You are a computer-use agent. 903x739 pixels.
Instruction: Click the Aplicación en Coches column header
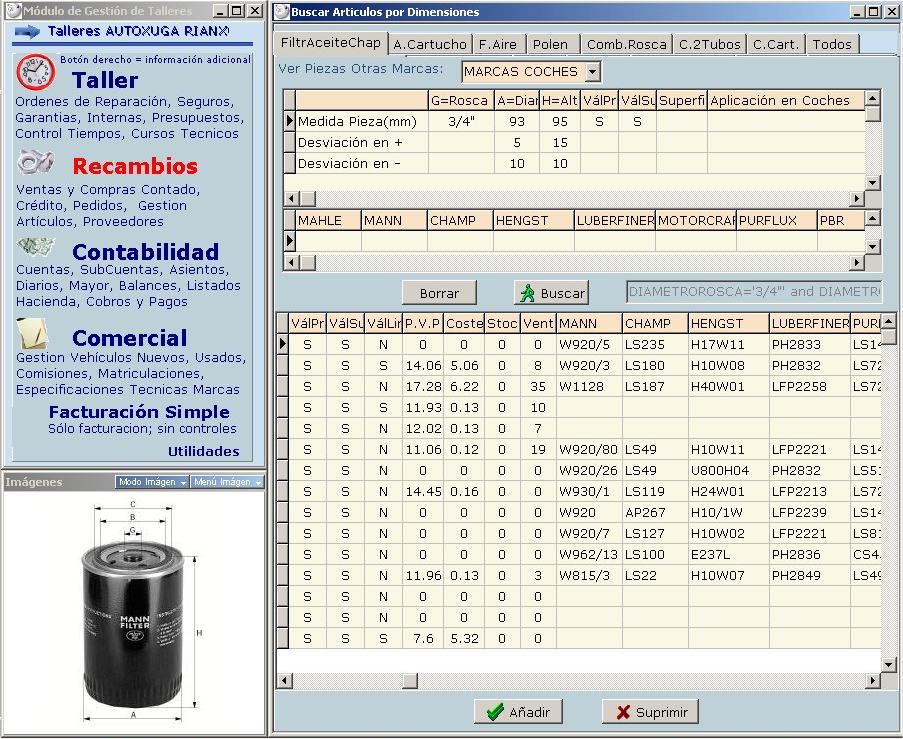(786, 101)
